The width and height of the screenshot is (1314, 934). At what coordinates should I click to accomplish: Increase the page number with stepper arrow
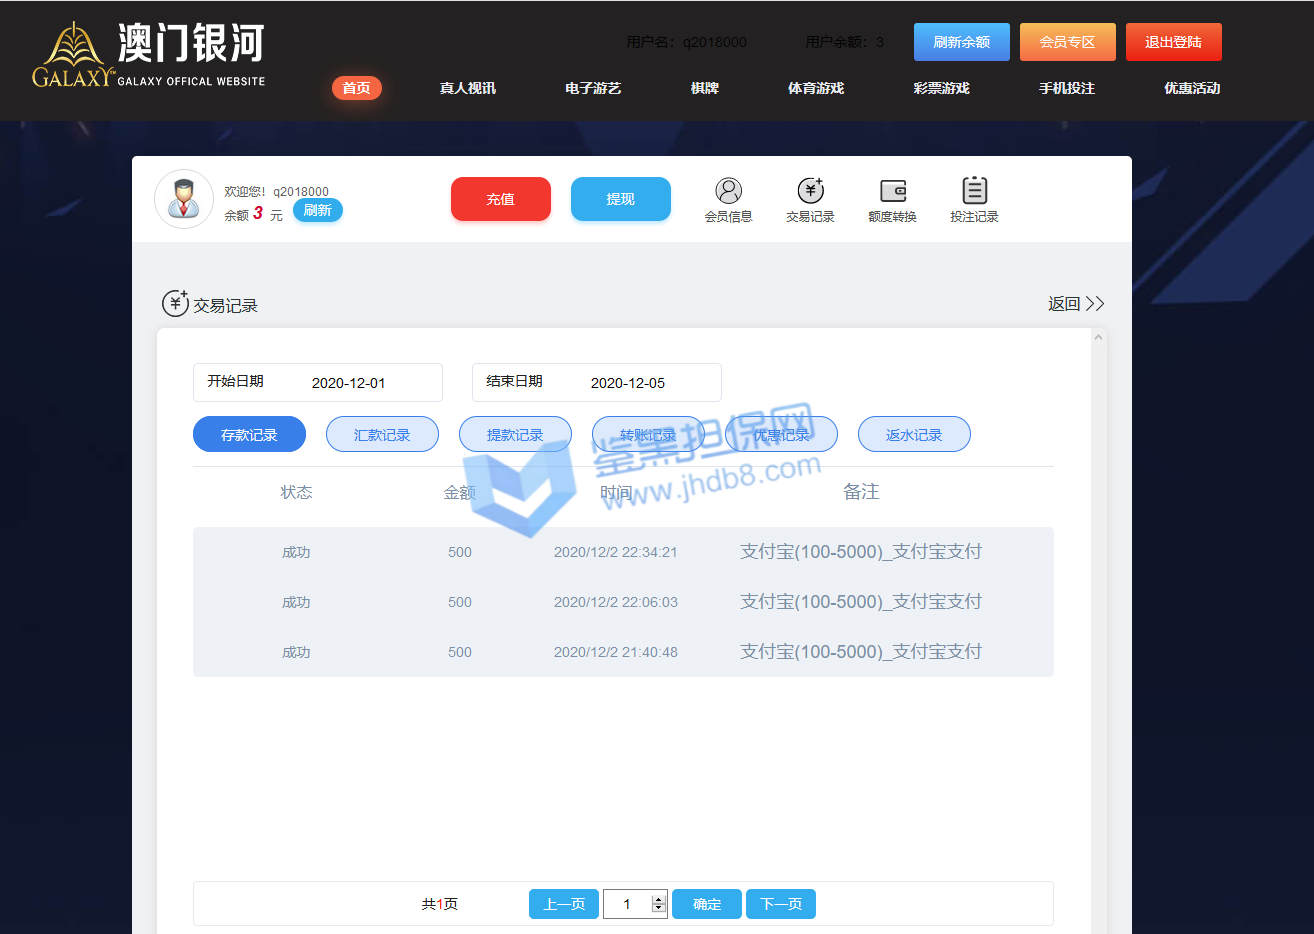[x=658, y=899]
